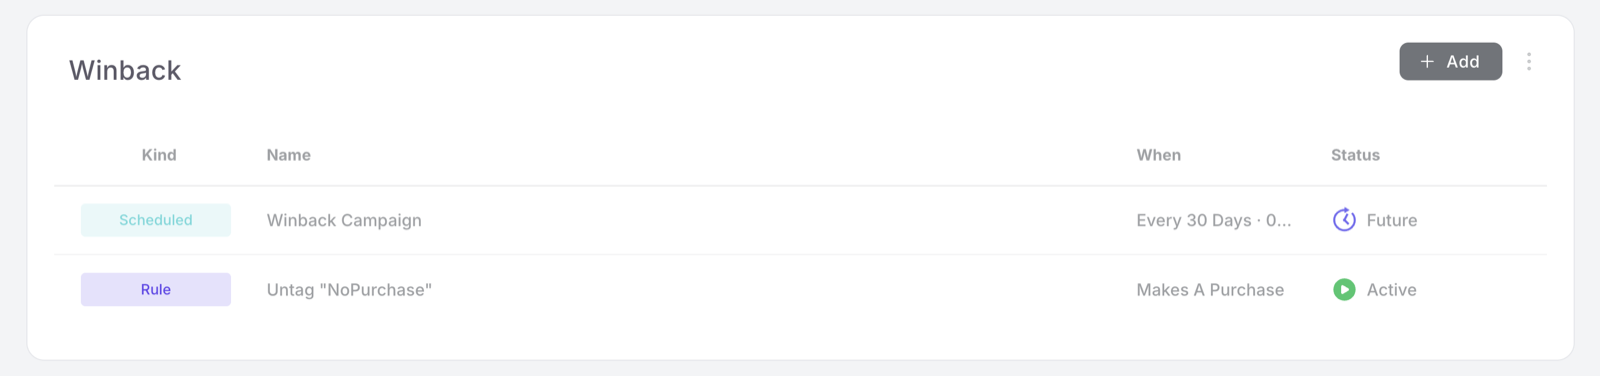
Task: Click the Winback section title
Action: click(125, 70)
